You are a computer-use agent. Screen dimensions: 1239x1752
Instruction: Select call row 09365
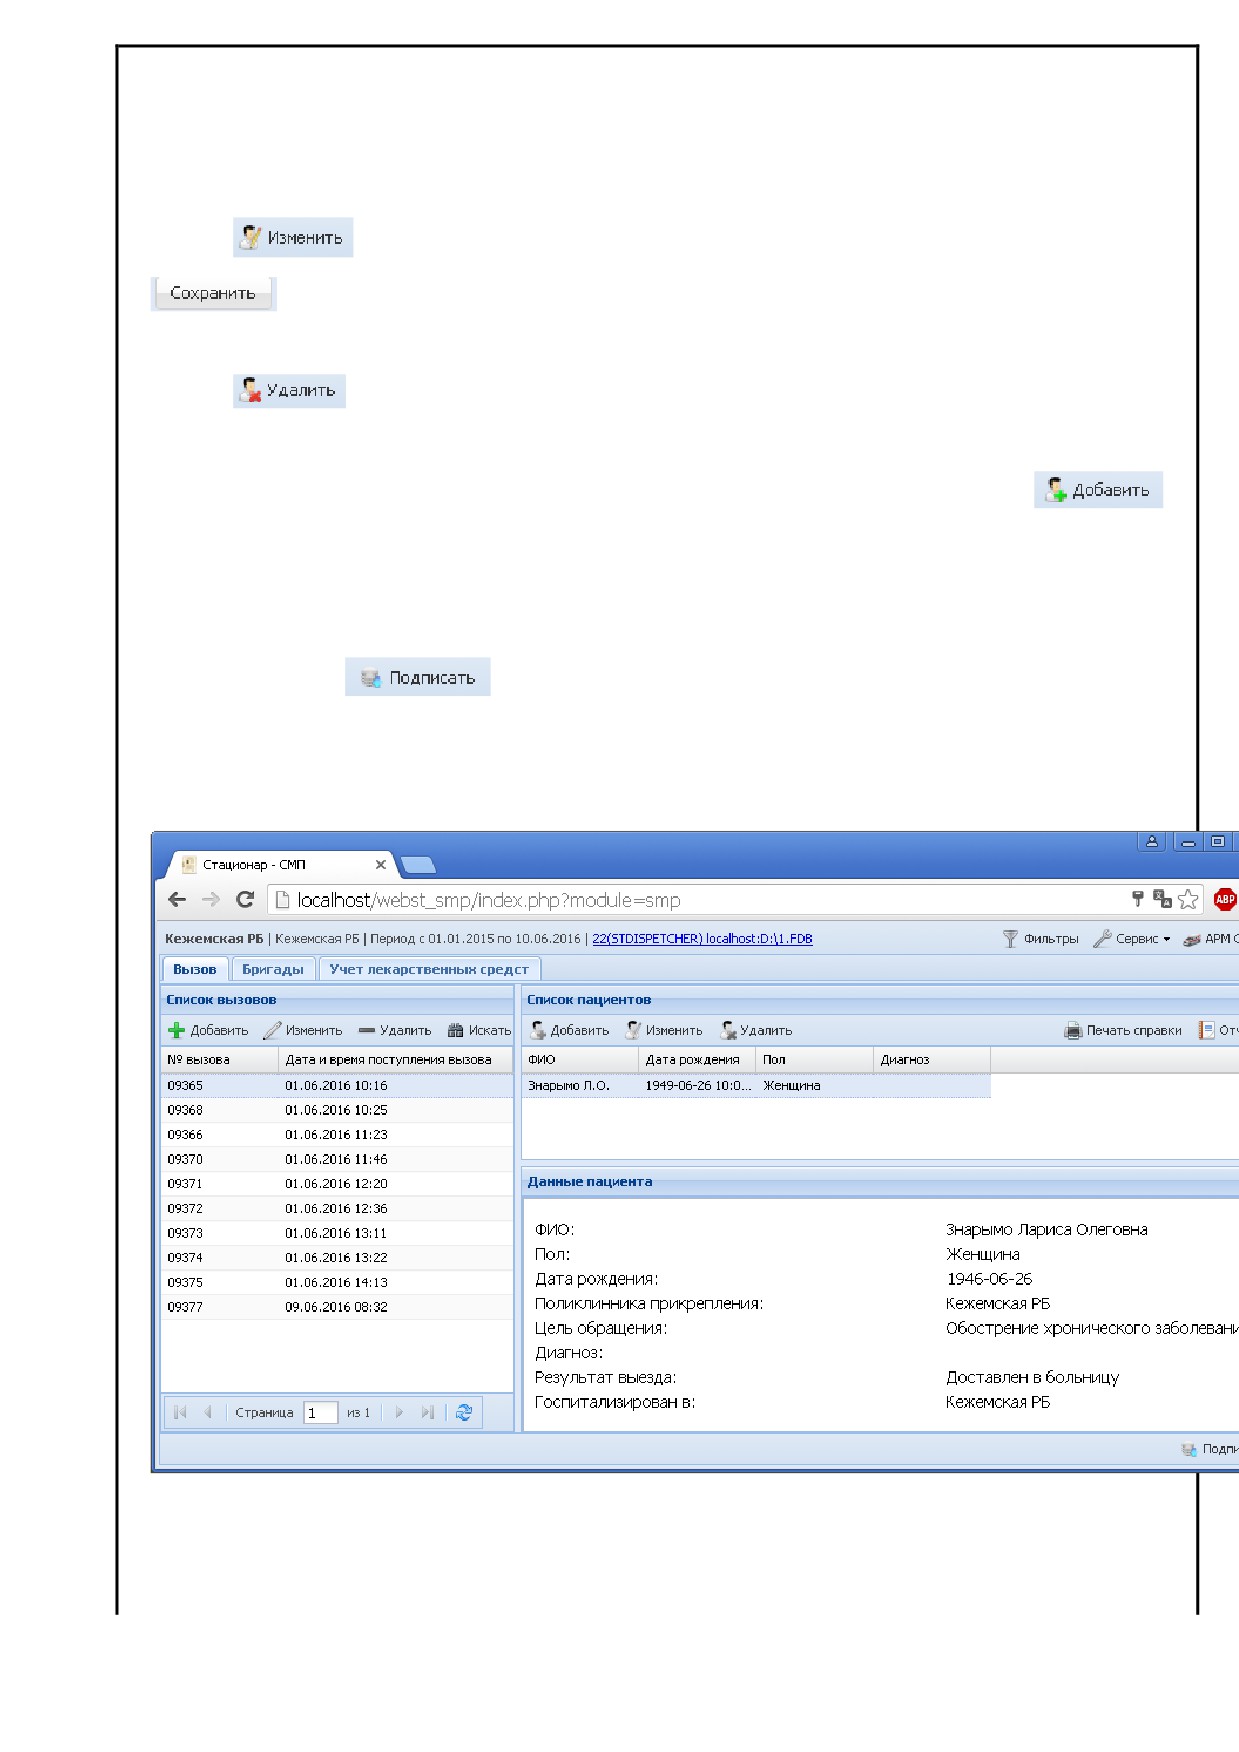(337, 1086)
